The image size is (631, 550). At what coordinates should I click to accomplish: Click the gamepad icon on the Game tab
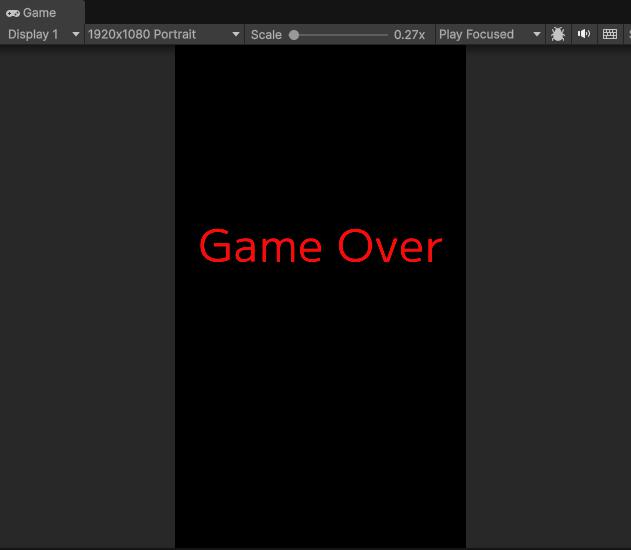(13, 13)
